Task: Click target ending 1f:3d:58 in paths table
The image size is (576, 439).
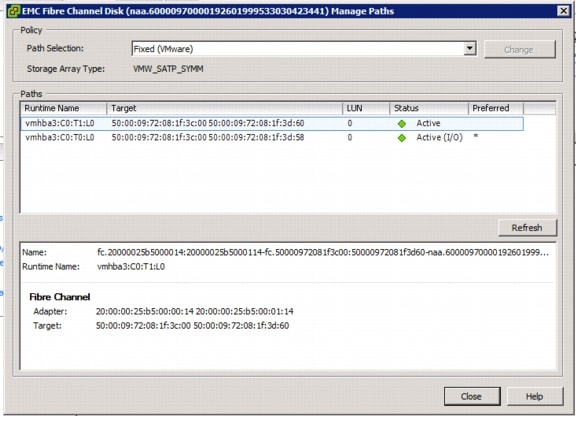Action: [x=208, y=137]
